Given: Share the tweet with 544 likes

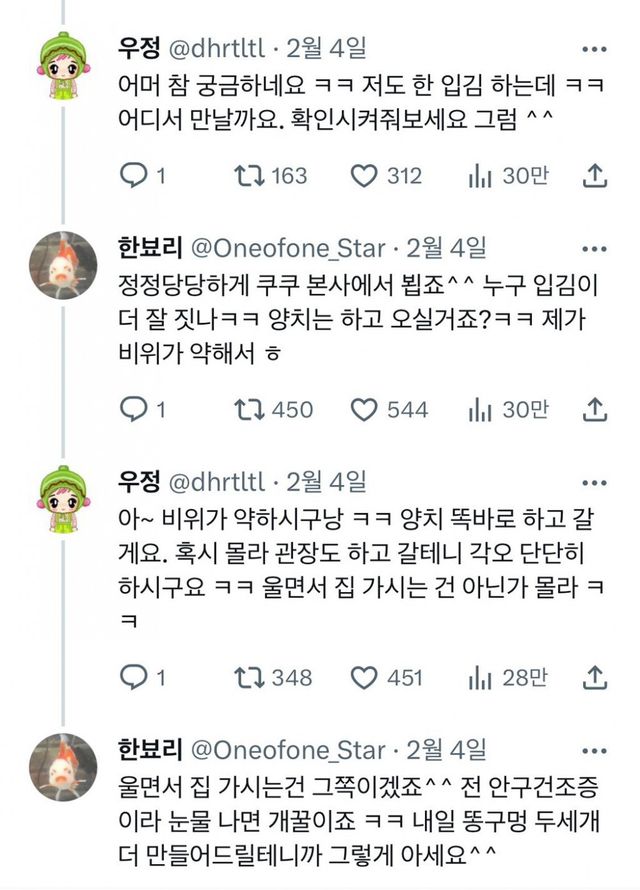Looking at the screenshot, I should [x=595, y=409].
